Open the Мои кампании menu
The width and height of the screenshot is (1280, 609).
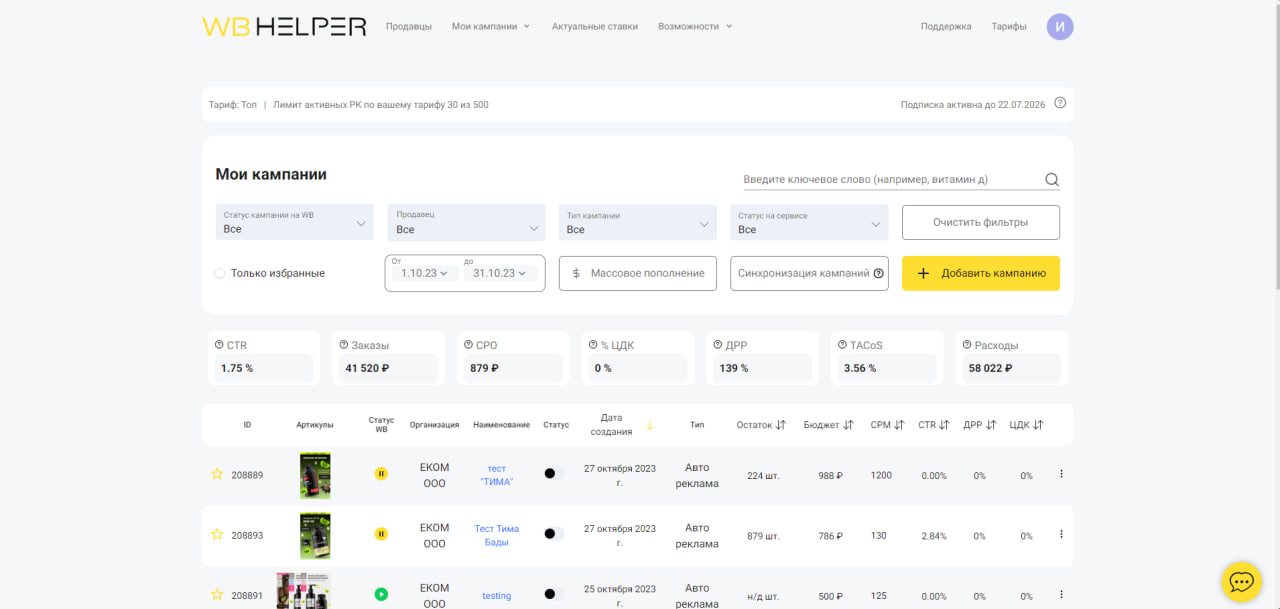tap(491, 27)
